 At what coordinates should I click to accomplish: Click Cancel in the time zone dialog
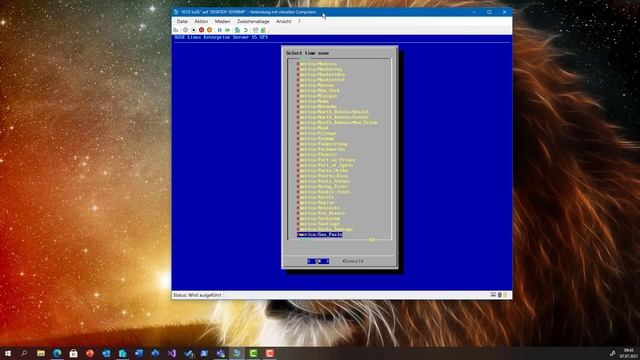[x=353, y=261]
